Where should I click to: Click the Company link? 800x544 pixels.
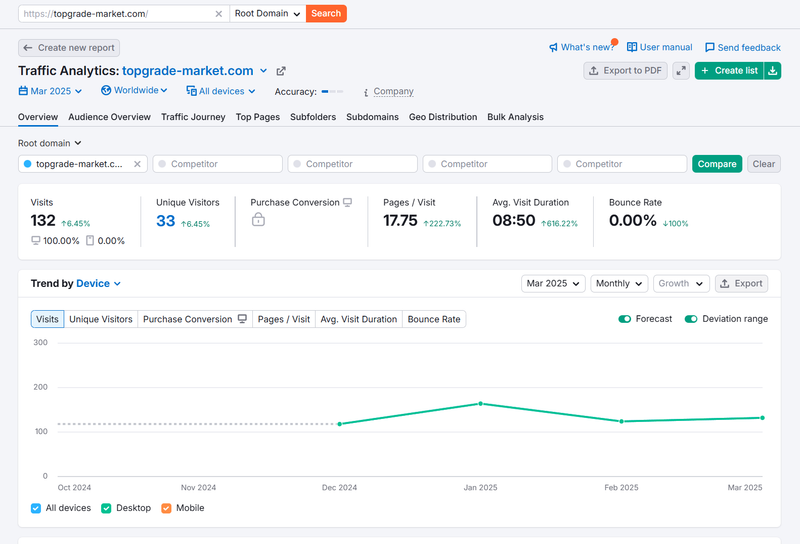click(x=393, y=91)
